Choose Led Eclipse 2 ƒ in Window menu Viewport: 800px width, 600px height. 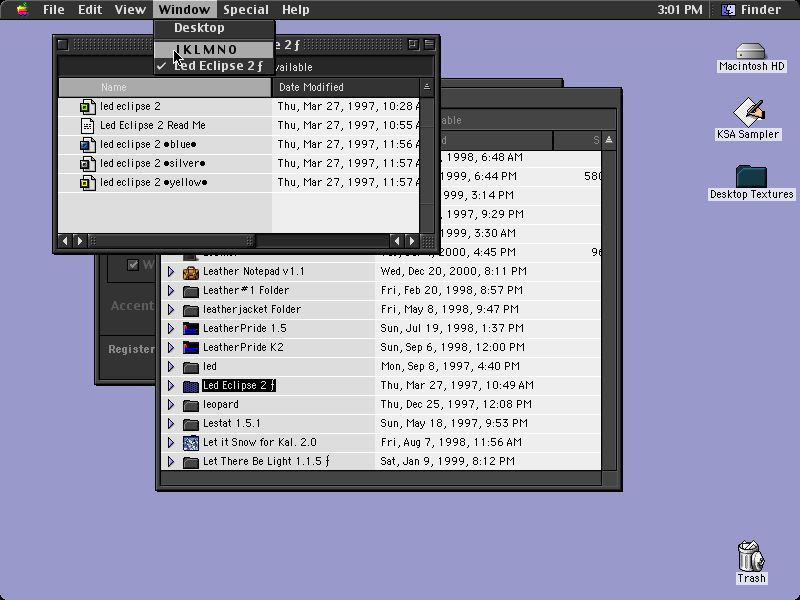click(214, 66)
